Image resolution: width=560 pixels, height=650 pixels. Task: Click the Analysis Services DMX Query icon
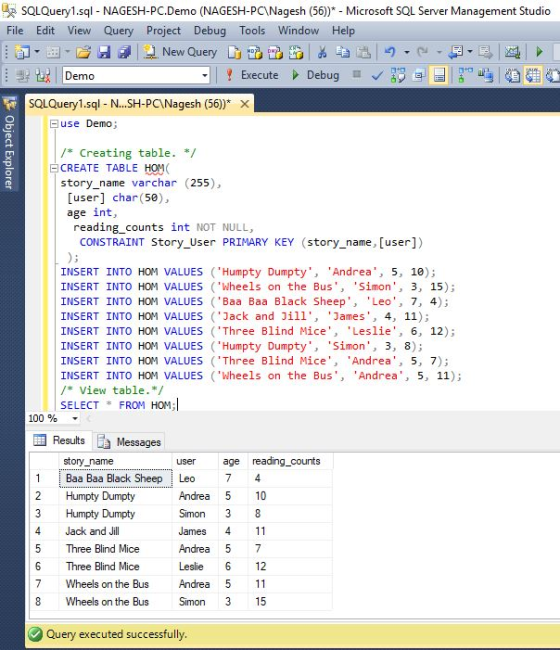(275, 52)
